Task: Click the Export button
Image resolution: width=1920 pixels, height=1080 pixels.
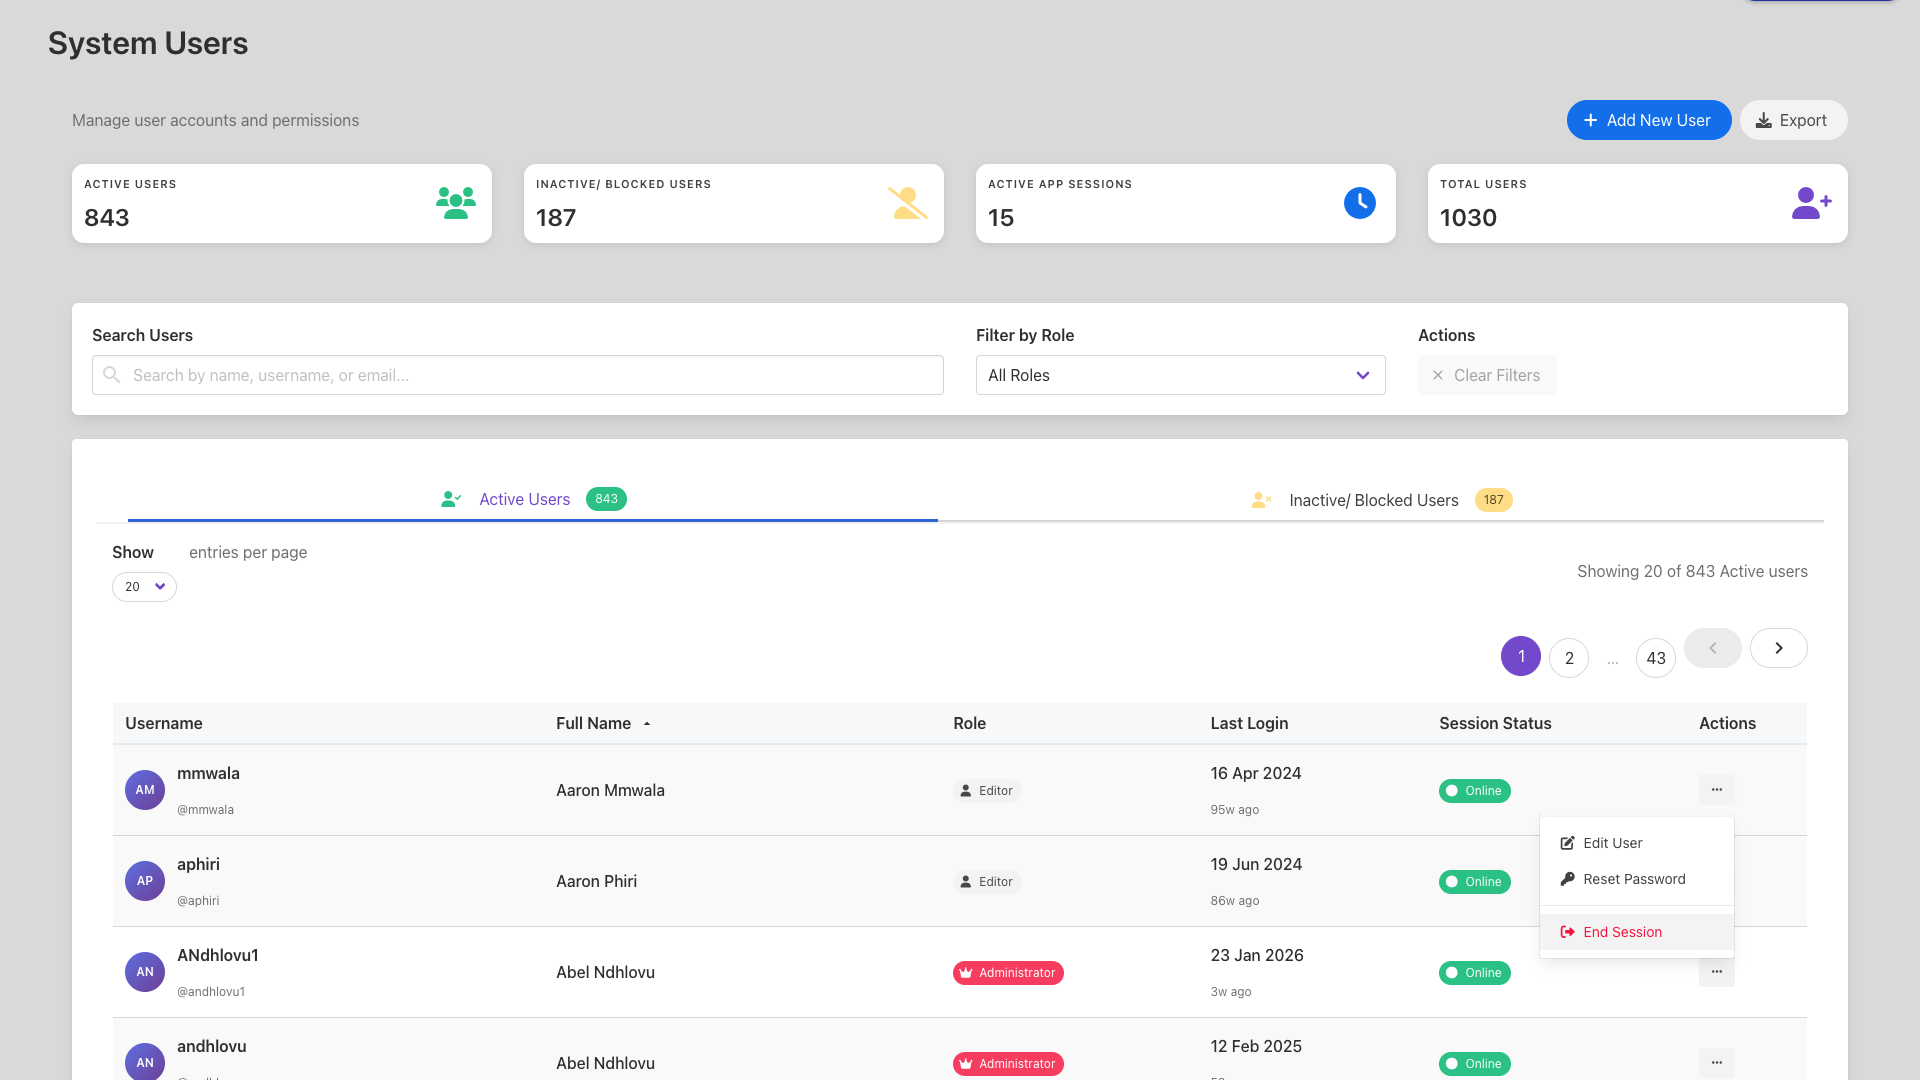Action: coord(1792,120)
